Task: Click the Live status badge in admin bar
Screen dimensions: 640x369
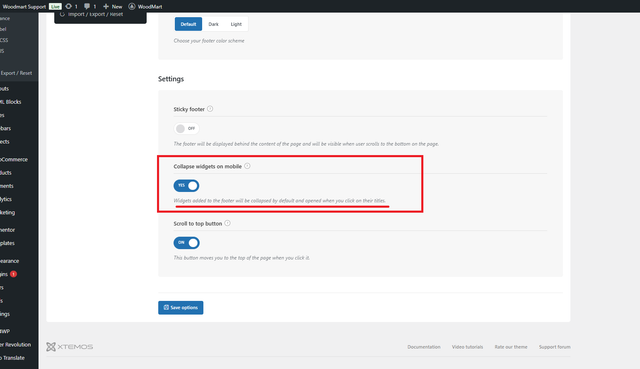Action: pyautogui.click(x=55, y=7)
